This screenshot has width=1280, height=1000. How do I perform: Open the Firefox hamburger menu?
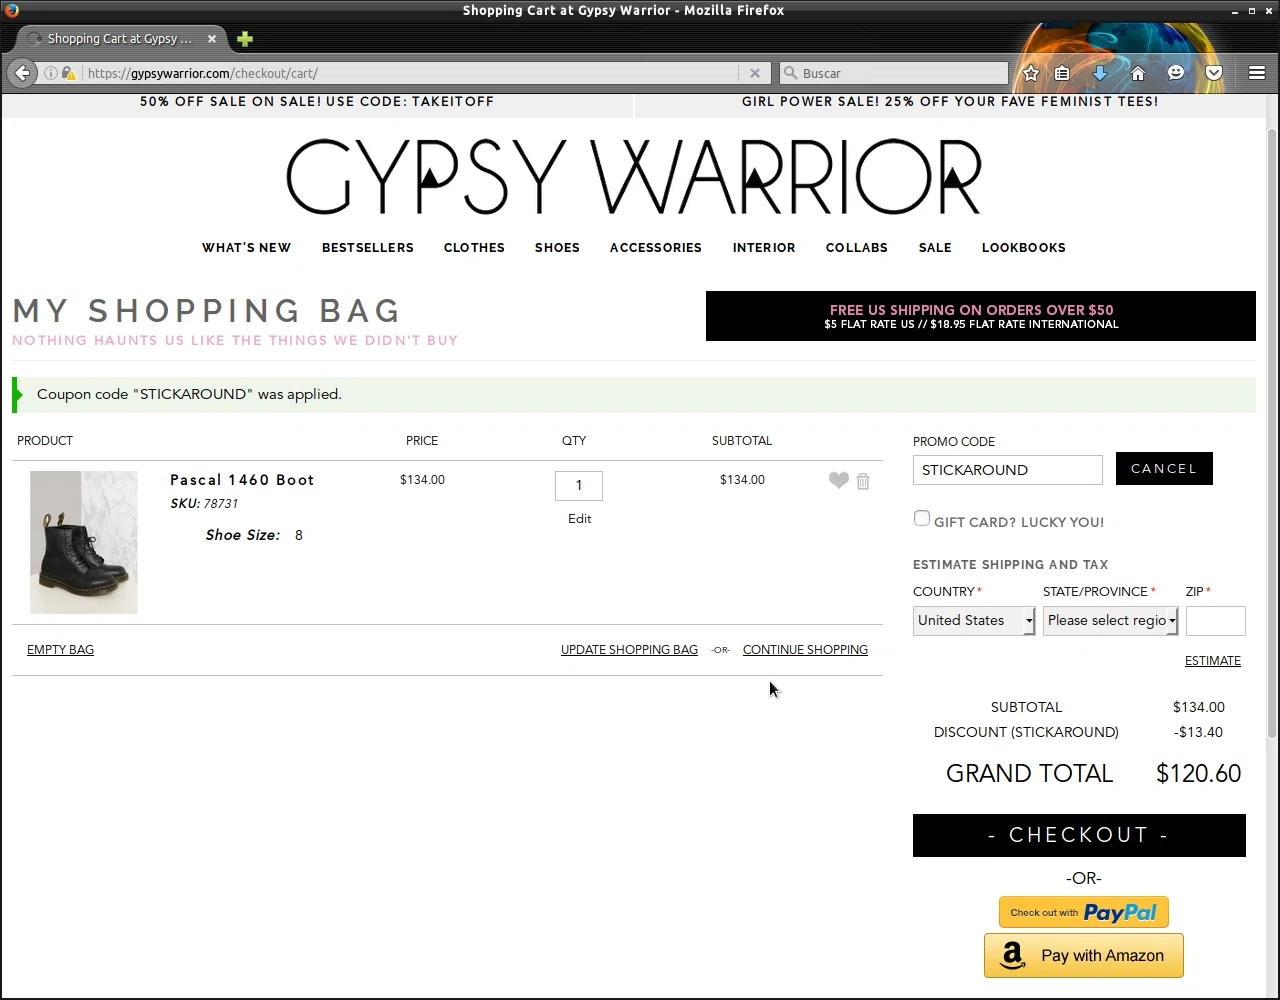click(x=1257, y=73)
